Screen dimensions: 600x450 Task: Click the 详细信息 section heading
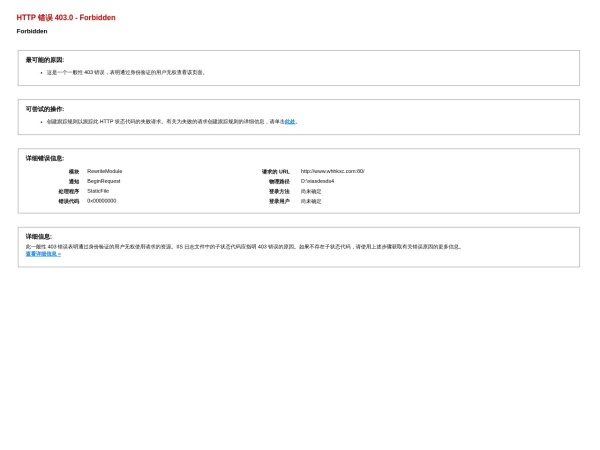[x=39, y=237]
